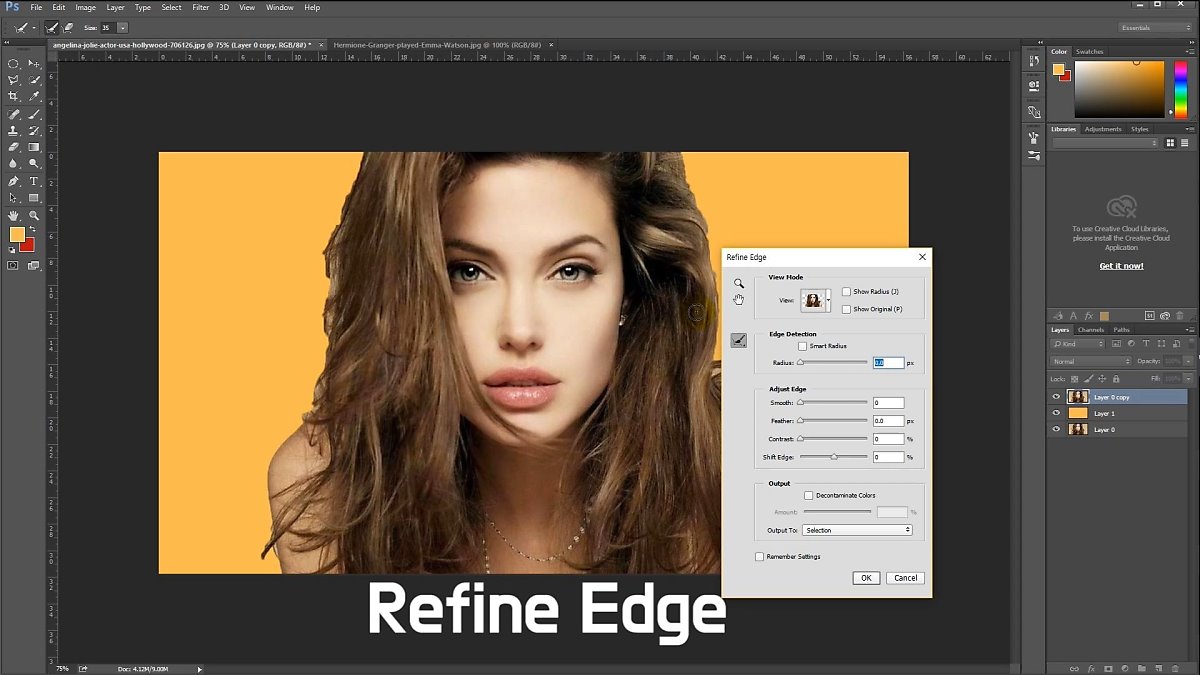
Task: Click the Refine Radius brush tool icon
Action: point(738,340)
